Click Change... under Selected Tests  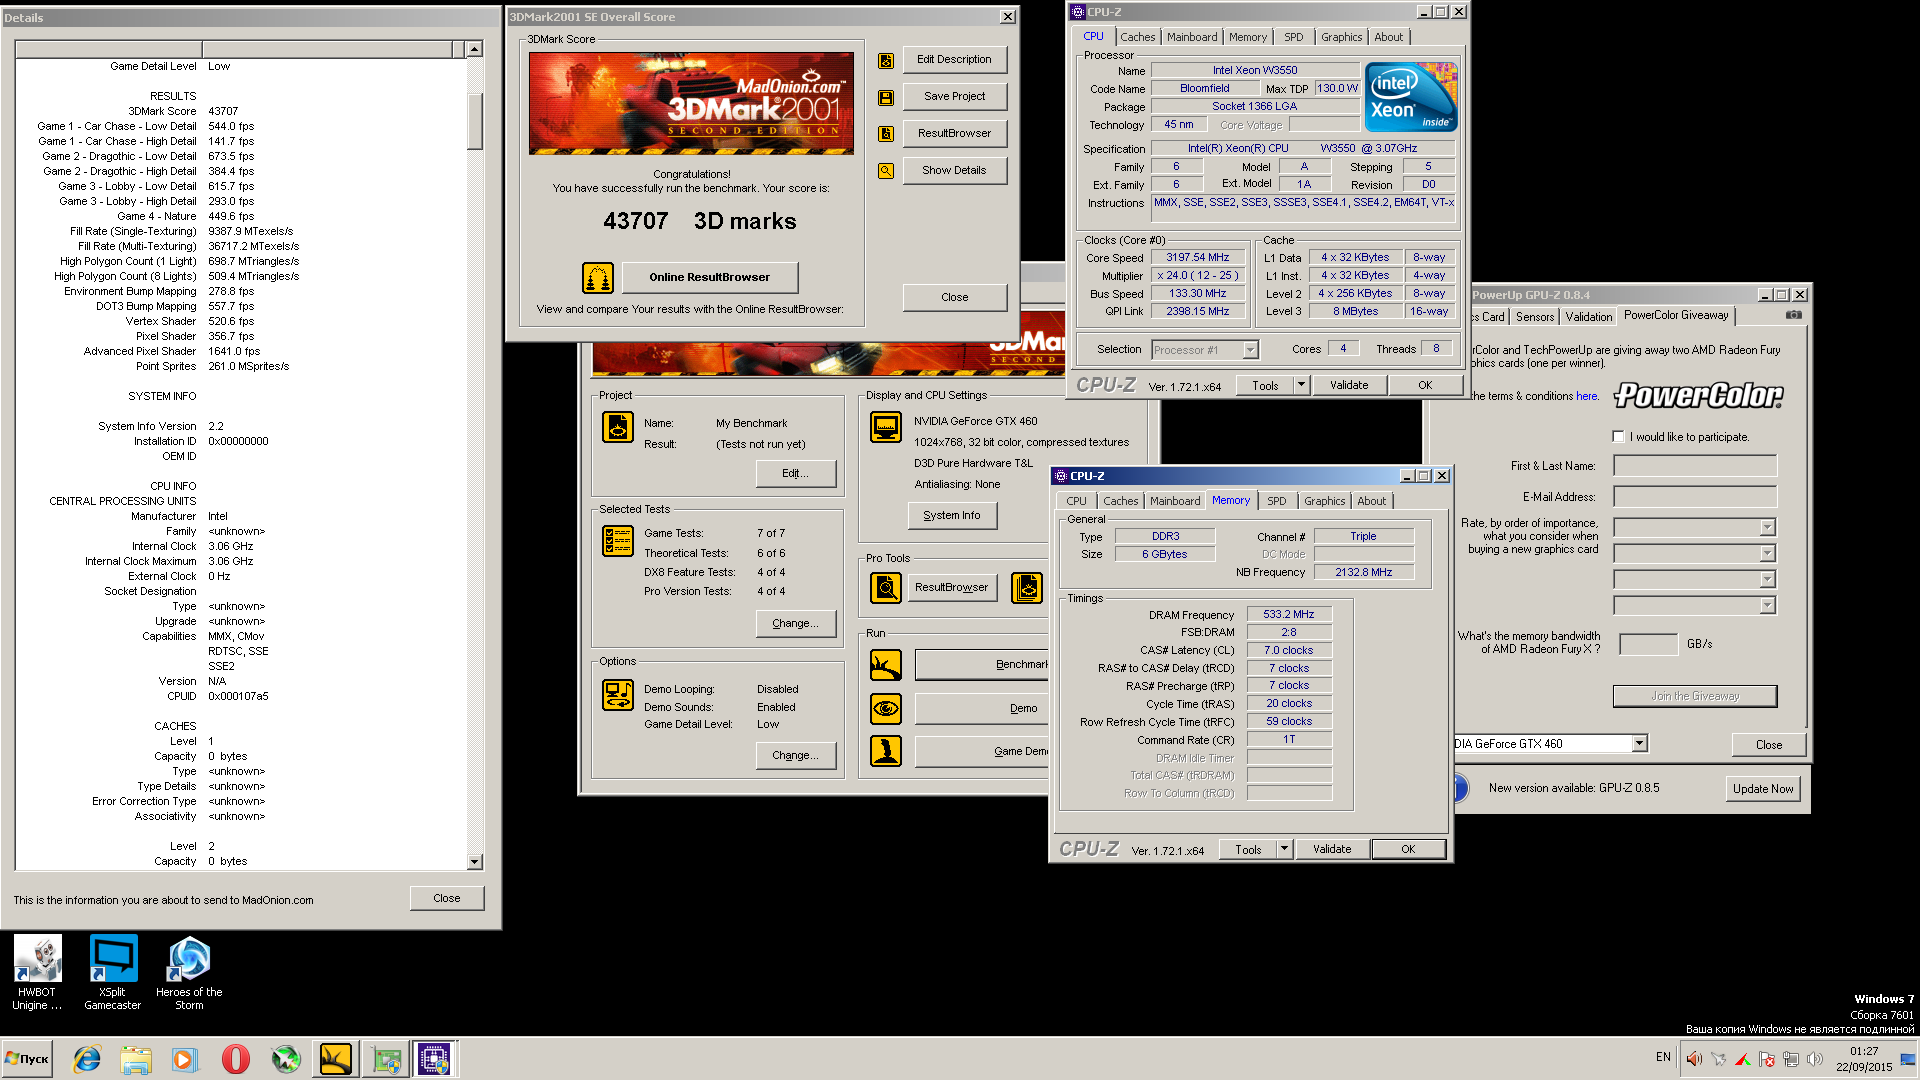click(796, 624)
